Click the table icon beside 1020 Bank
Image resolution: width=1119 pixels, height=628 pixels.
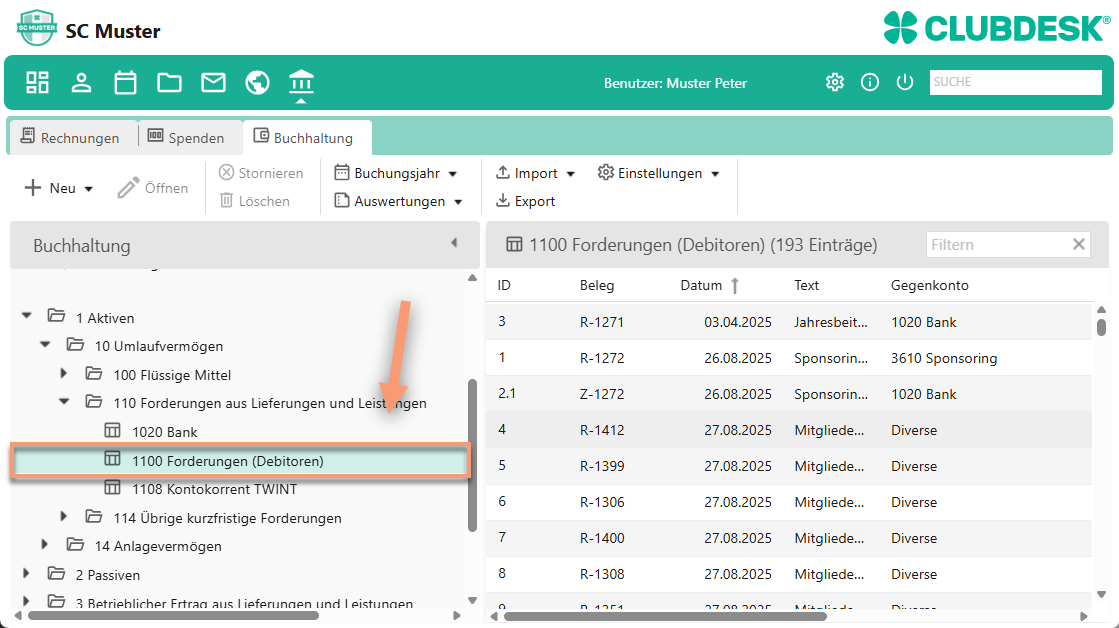click(x=112, y=430)
